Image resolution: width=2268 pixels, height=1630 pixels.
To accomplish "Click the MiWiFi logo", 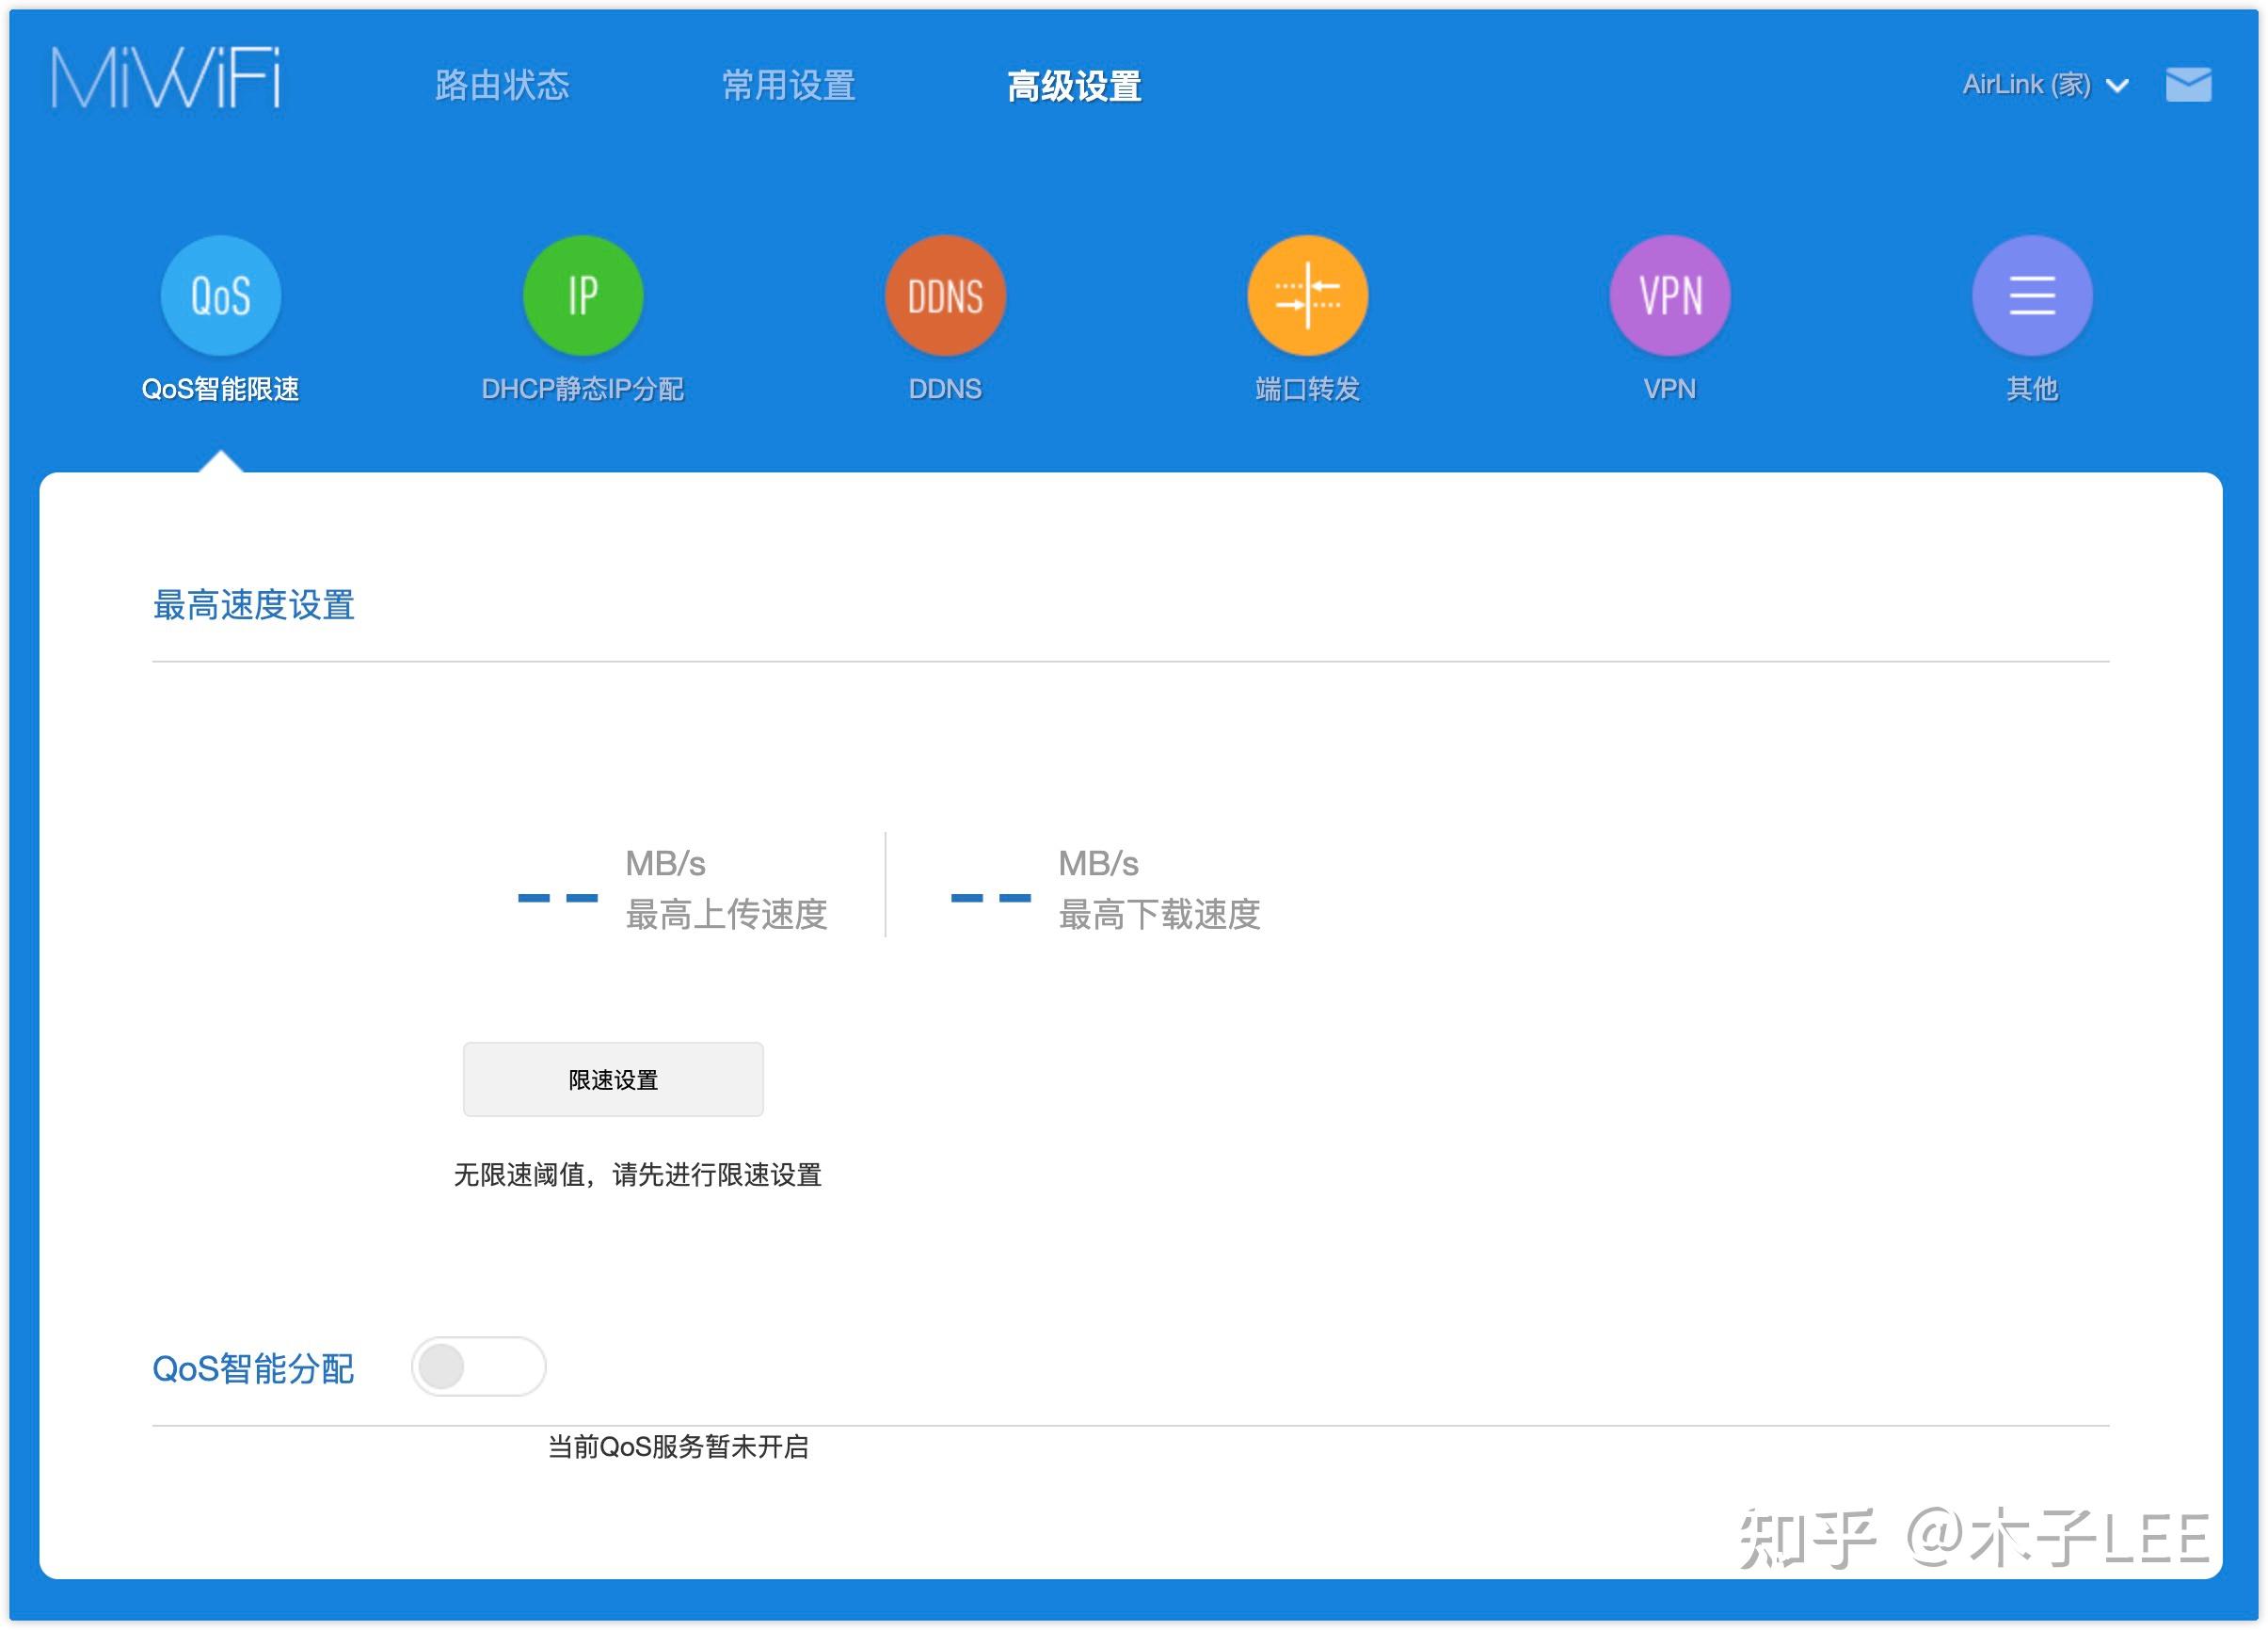I will pyautogui.click(x=166, y=78).
